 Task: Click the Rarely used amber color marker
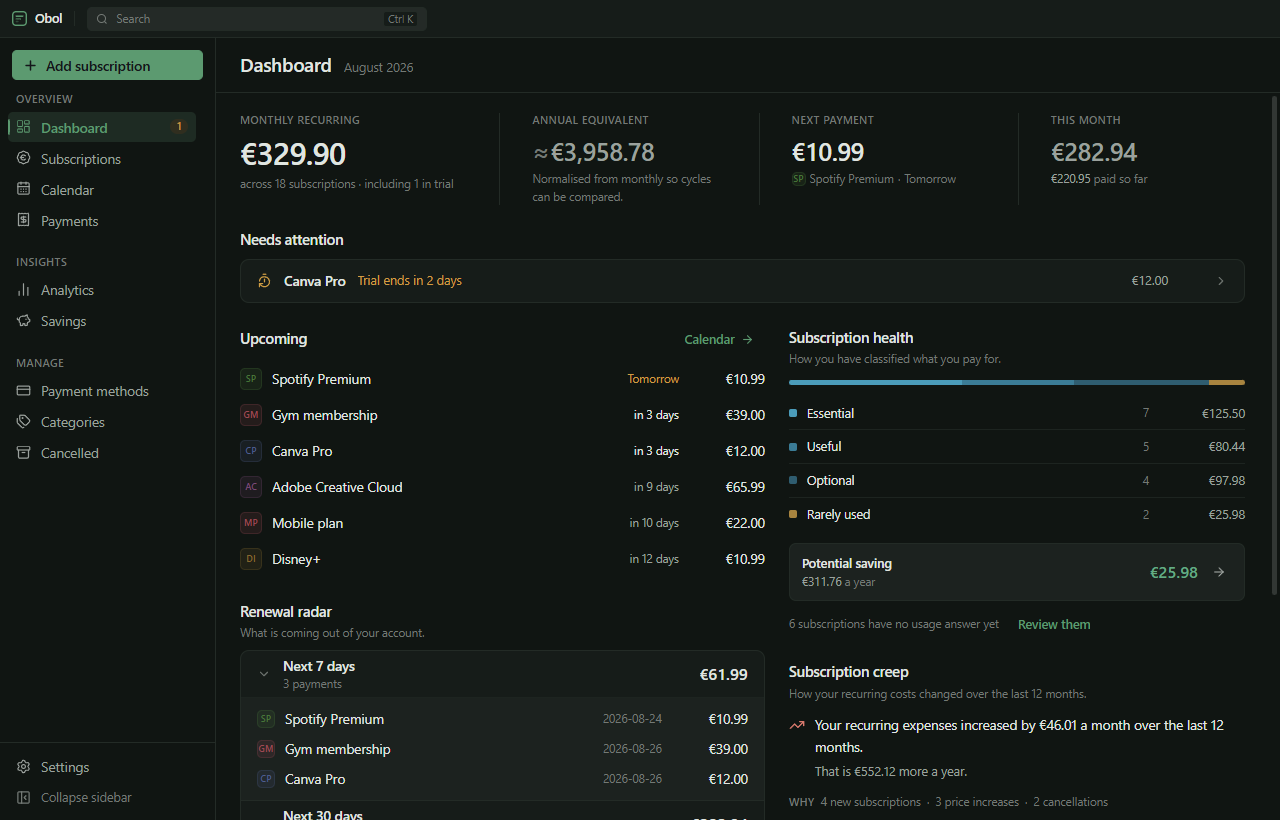coord(793,514)
